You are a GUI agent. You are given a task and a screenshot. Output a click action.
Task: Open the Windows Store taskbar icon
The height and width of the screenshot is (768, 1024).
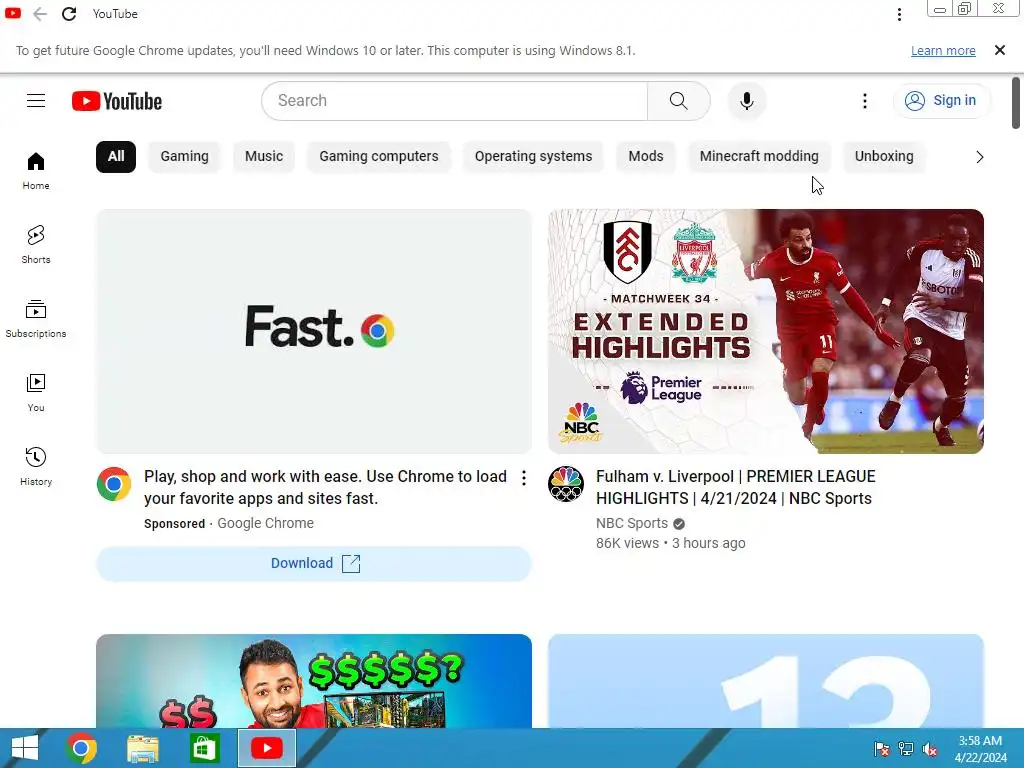click(x=204, y=748)
